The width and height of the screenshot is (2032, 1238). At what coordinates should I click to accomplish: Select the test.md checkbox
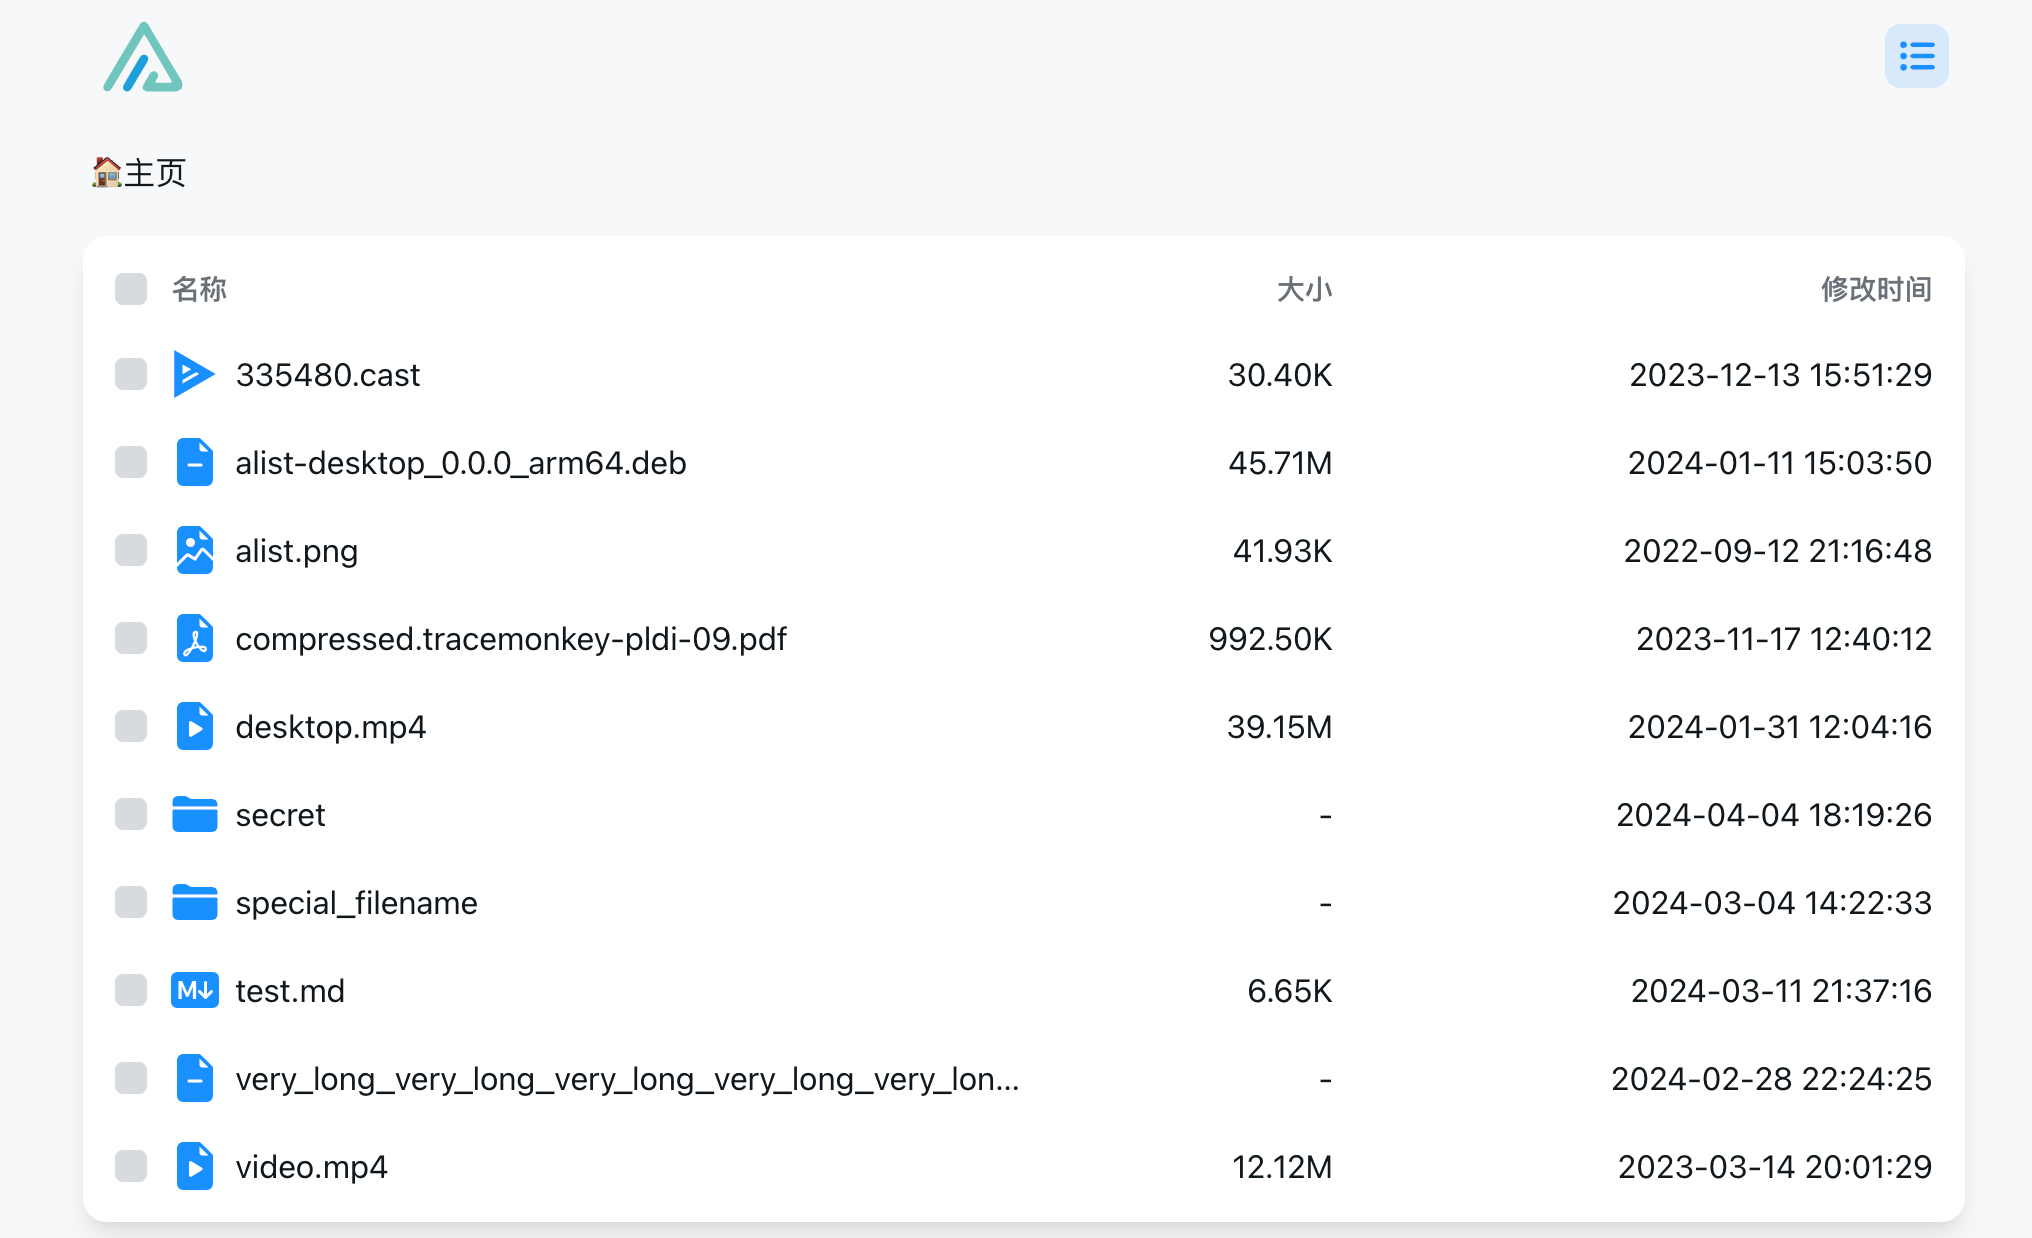131,990
